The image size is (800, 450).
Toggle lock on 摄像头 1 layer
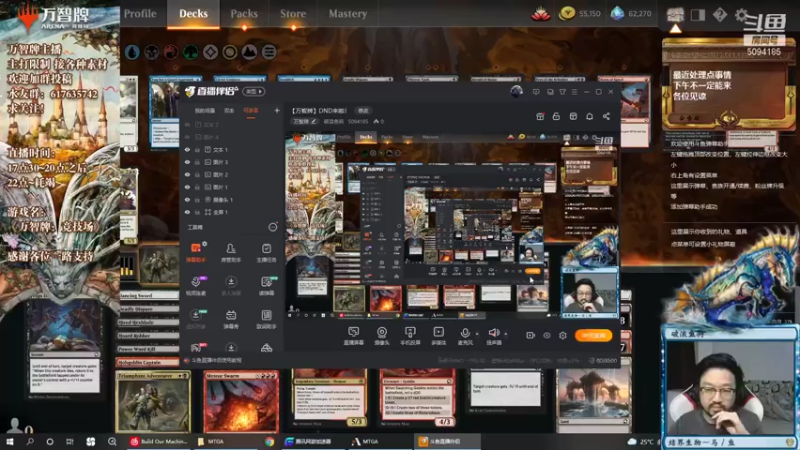point(197,199)
